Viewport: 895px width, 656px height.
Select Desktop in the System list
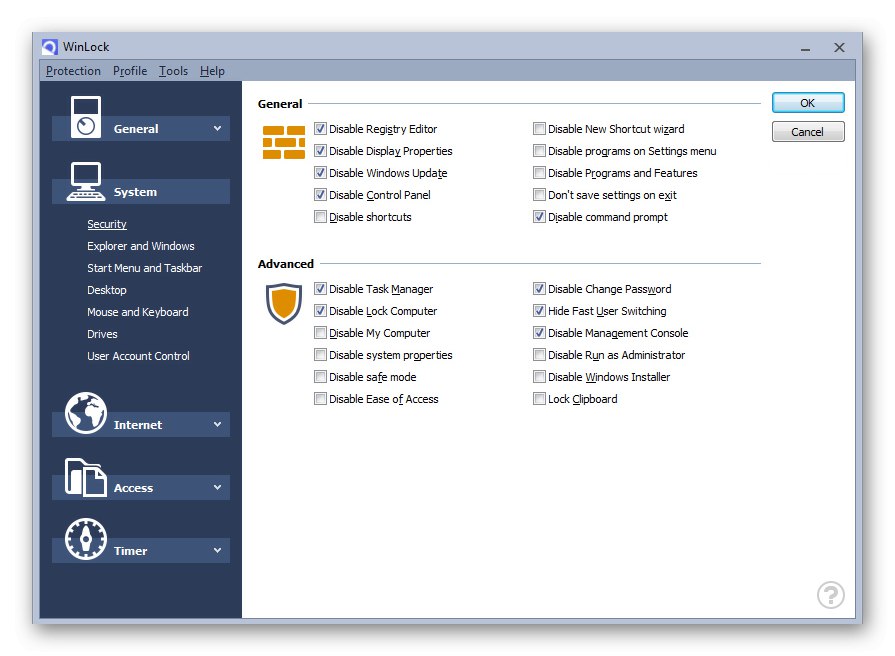coord(107,290)
